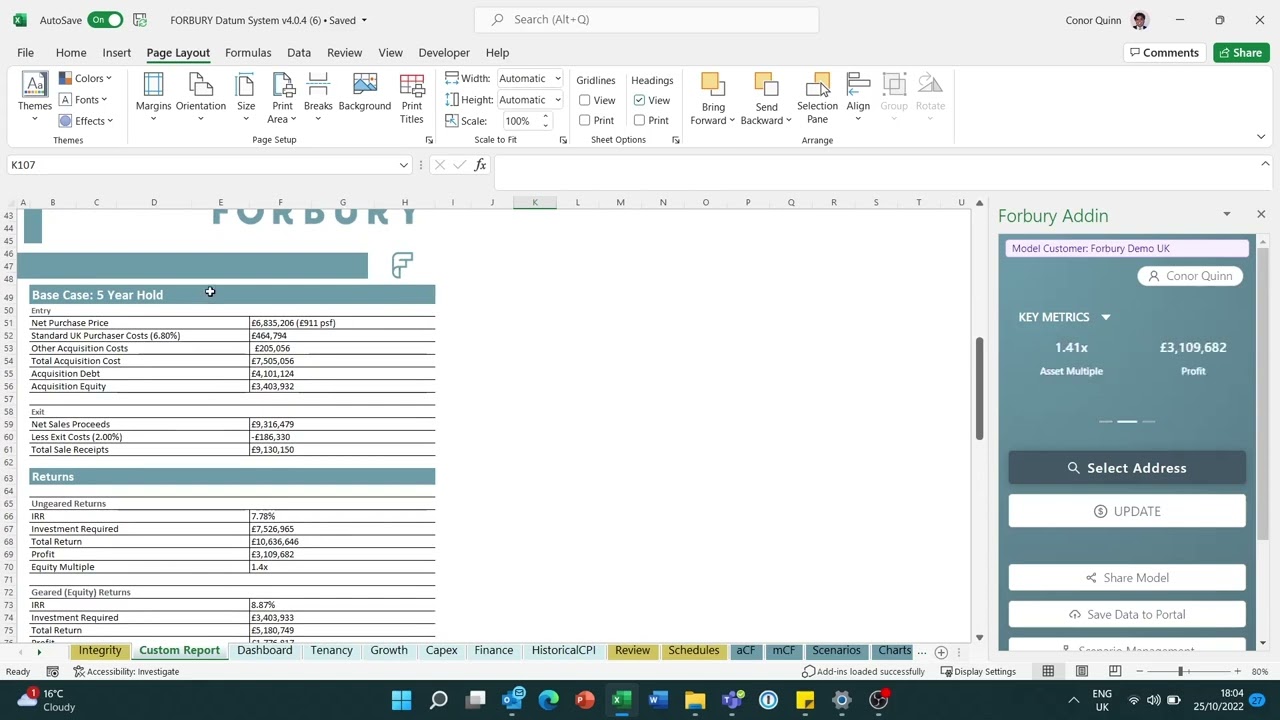Switch to Page Break Preview in status bar

coord(1114,671)
